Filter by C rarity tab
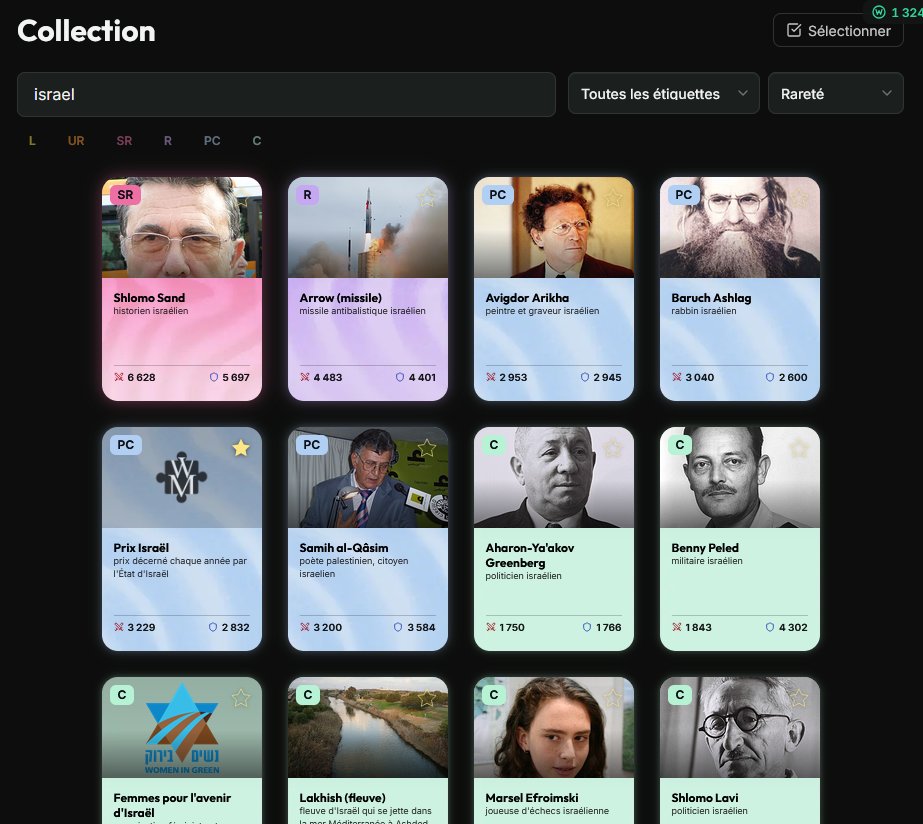The height and width of the screenshot is (824, 923). [257, 141]
